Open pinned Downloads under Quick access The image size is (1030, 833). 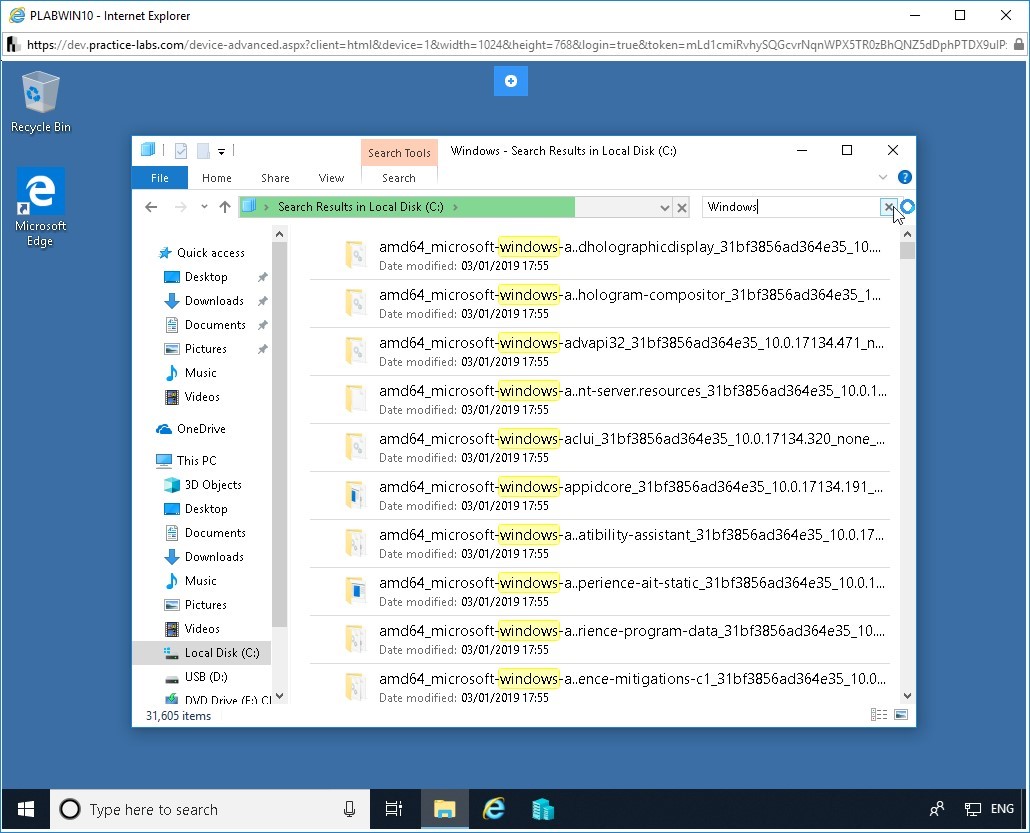214,301
